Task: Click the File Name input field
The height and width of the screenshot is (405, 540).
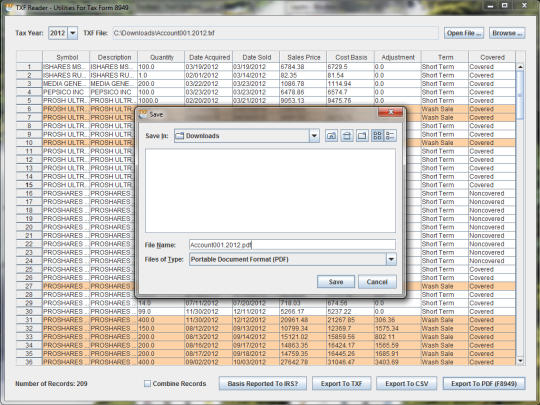Action: point(292,245)
